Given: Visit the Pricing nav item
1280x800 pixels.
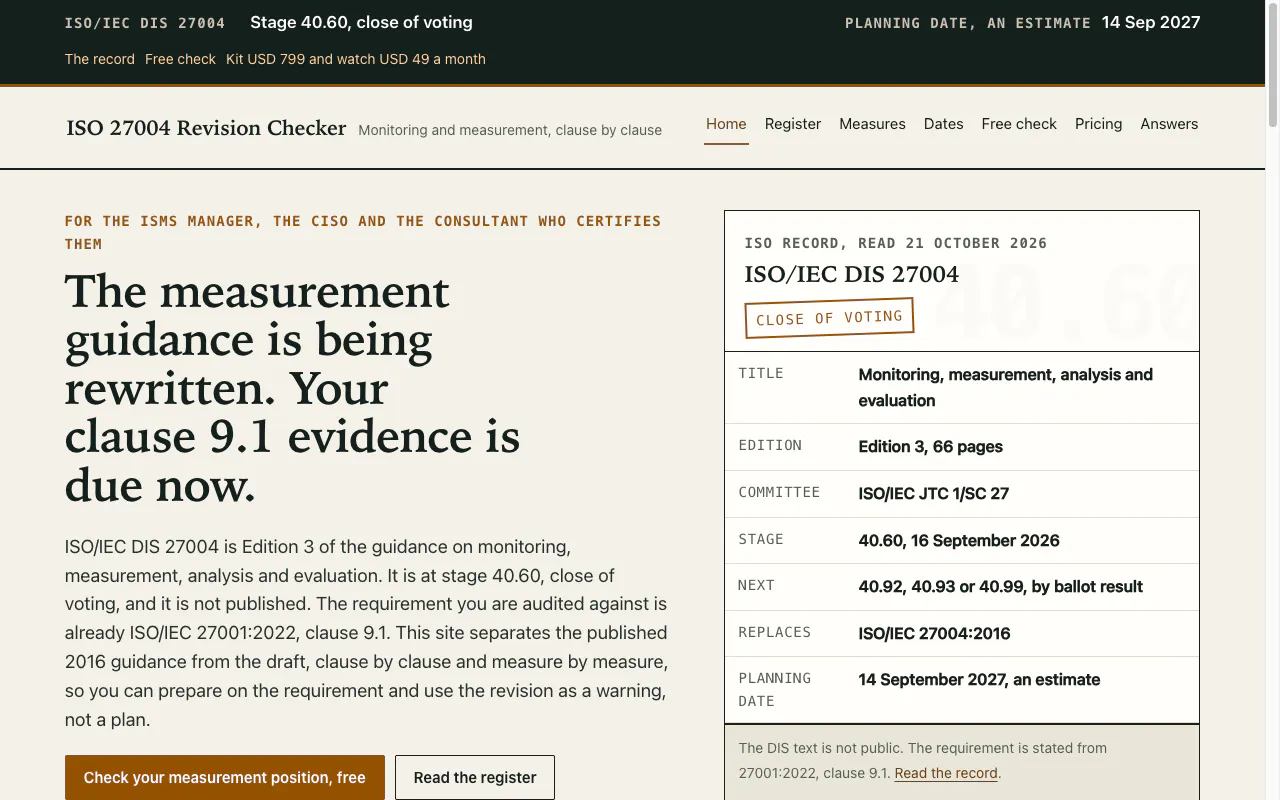Looking at the screenshot, I should 1098,124.
